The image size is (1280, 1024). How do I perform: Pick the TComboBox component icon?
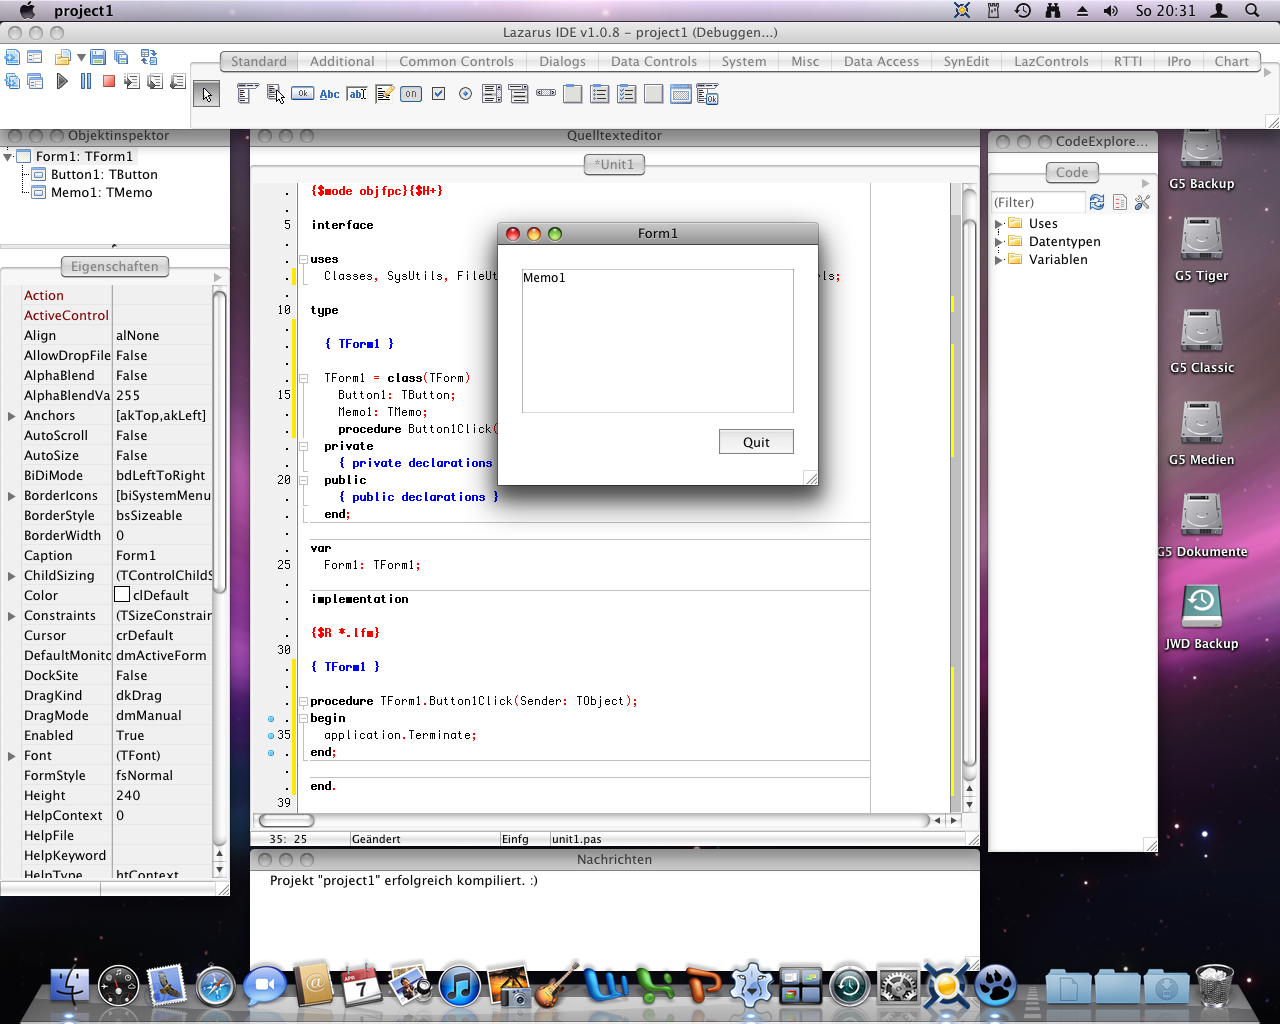click(x=519, y=94)
